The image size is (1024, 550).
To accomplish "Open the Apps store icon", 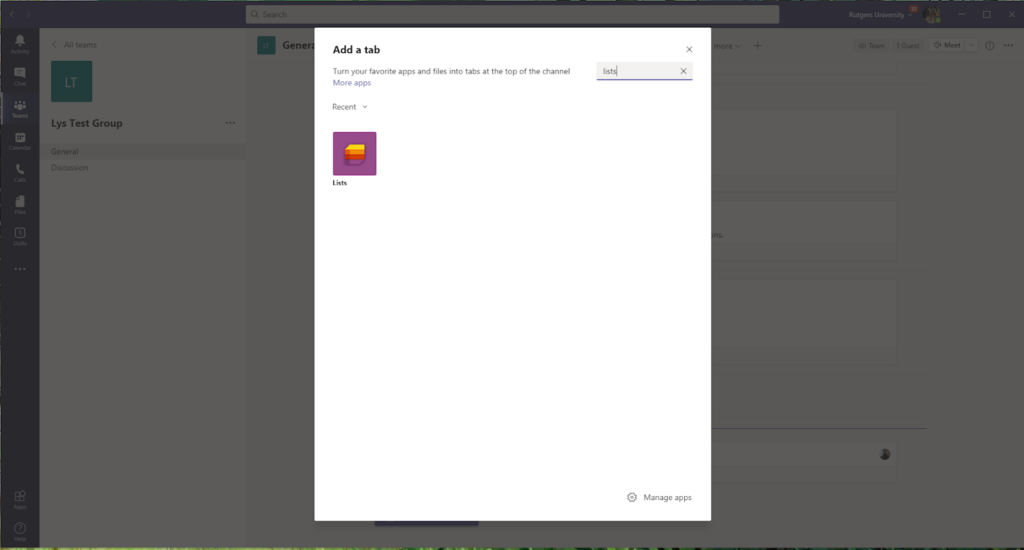I will (19, 498).
